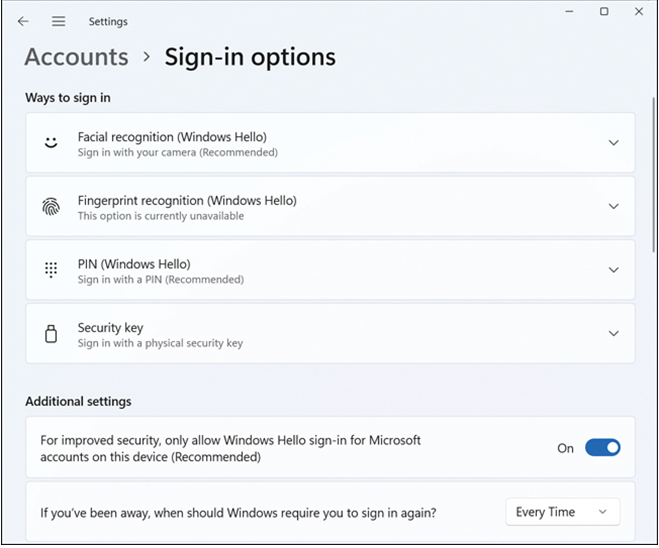Go to Accounts breadcrumb
This screenshot has width=659, height=548.
[x=76, y=57]
